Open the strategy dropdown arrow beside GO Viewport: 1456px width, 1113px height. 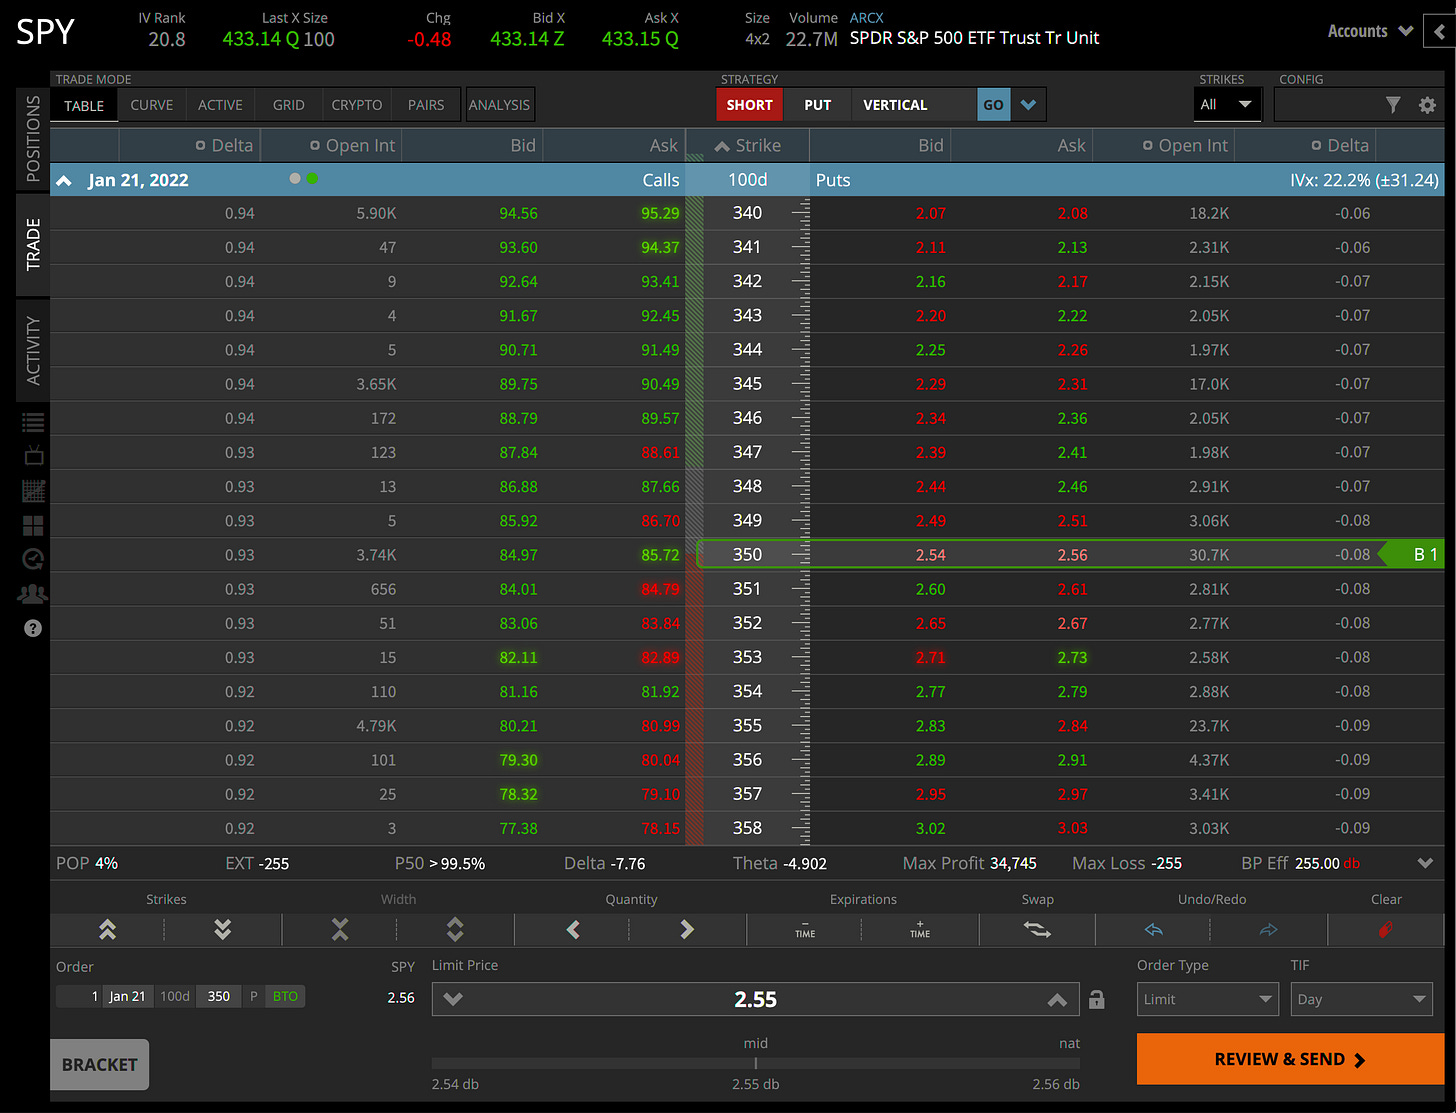1029,105
